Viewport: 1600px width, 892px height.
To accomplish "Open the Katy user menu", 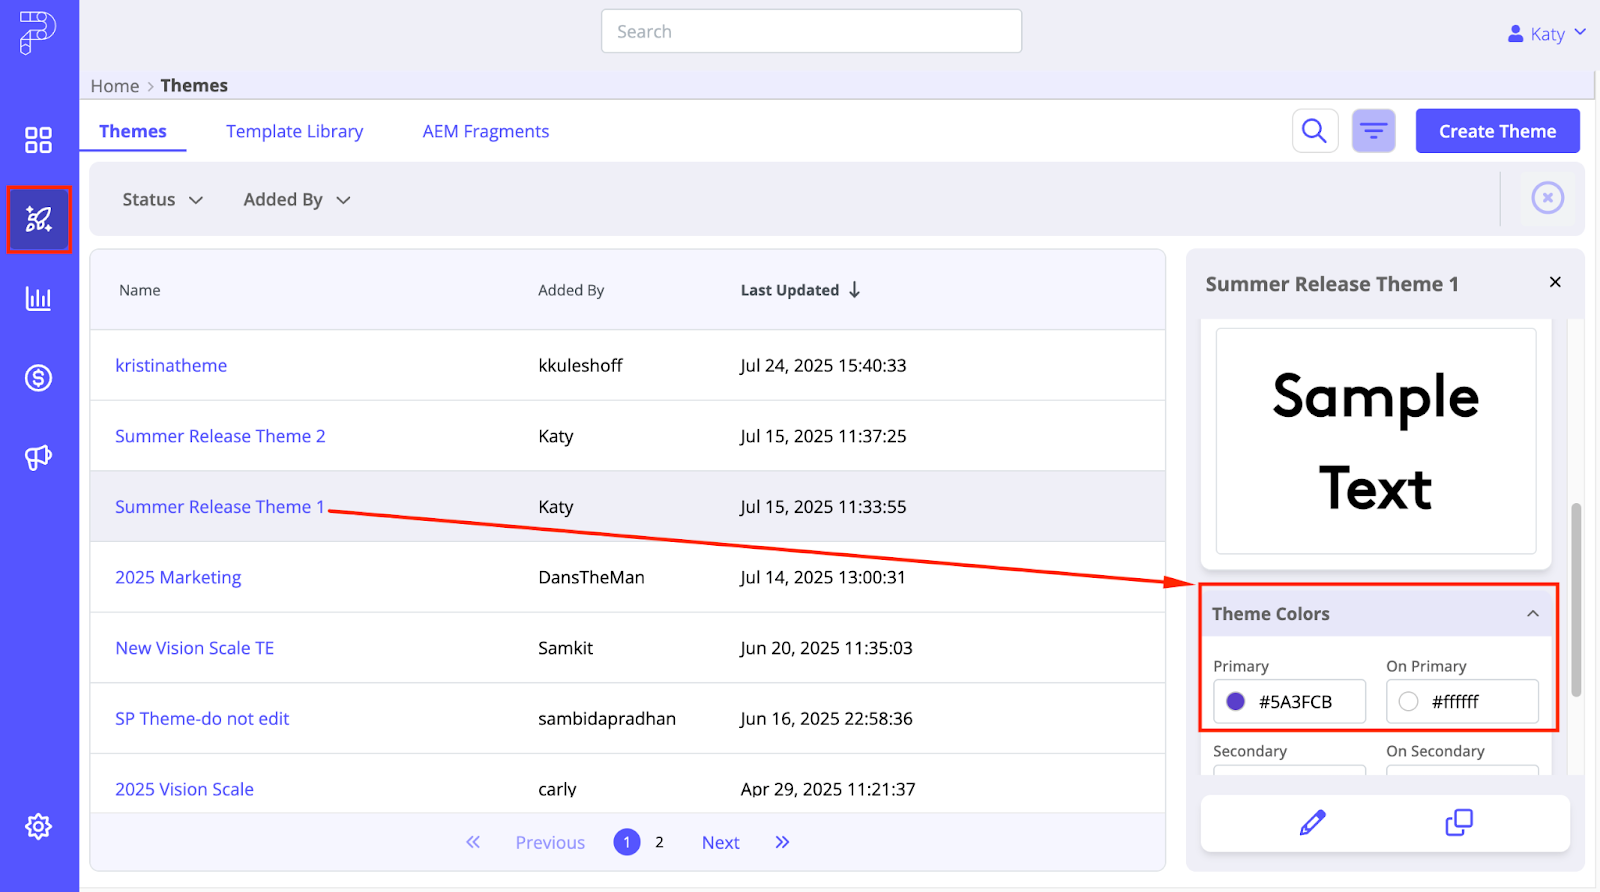I will (x=1547, y=34).
